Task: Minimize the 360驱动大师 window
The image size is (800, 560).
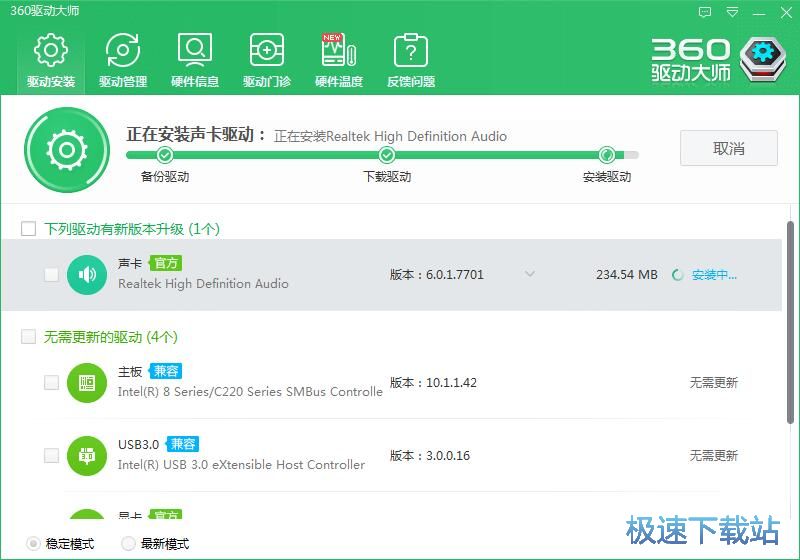Action: (759, 13)
